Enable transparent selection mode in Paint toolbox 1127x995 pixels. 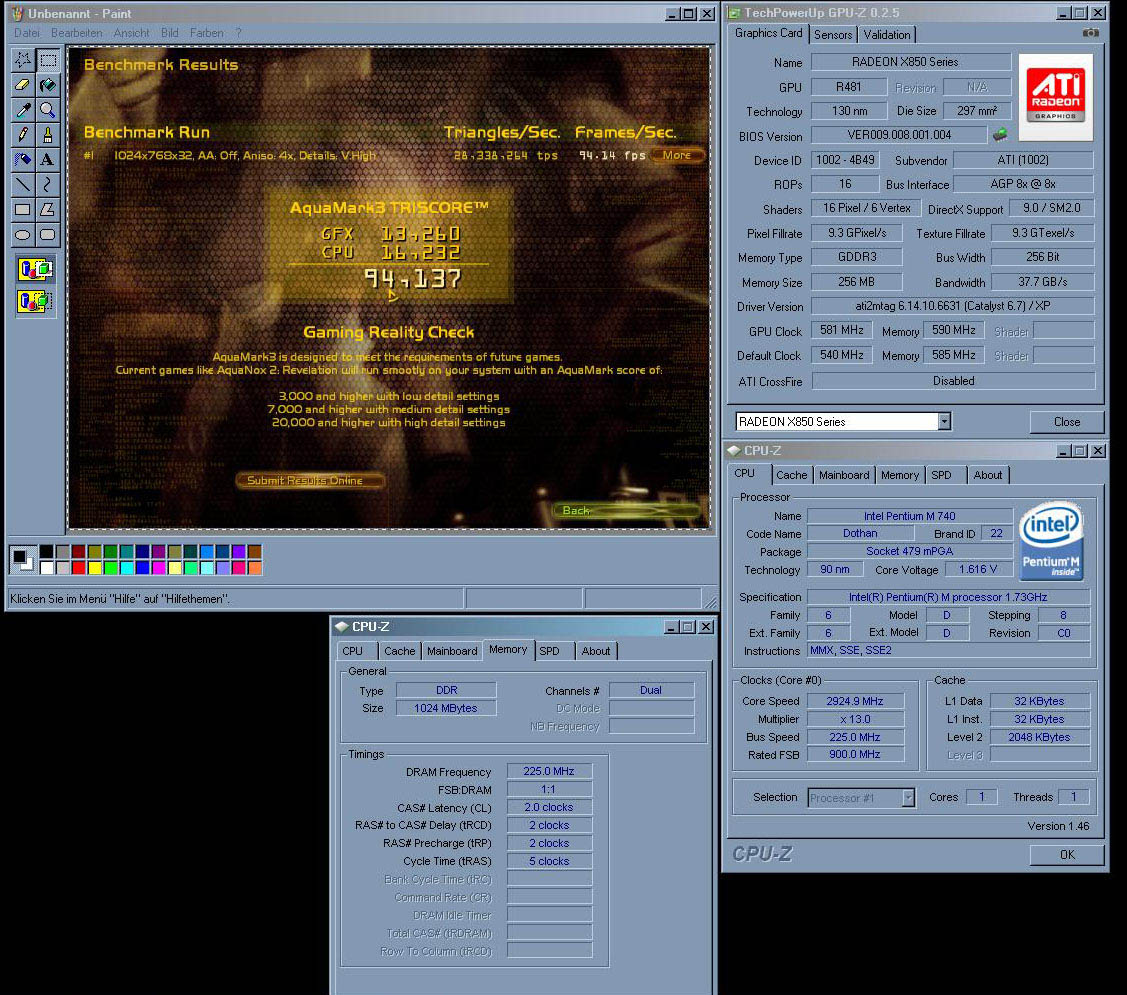point(35,301)
